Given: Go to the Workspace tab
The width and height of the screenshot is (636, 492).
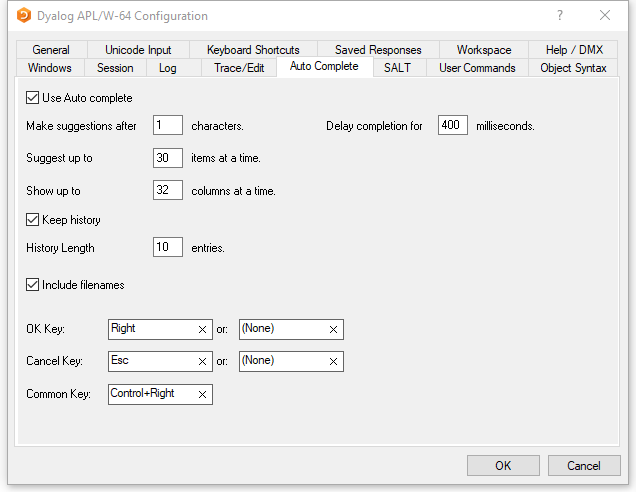Looking at the screenshot, I should pyautogui.click(x=484, y=49).
